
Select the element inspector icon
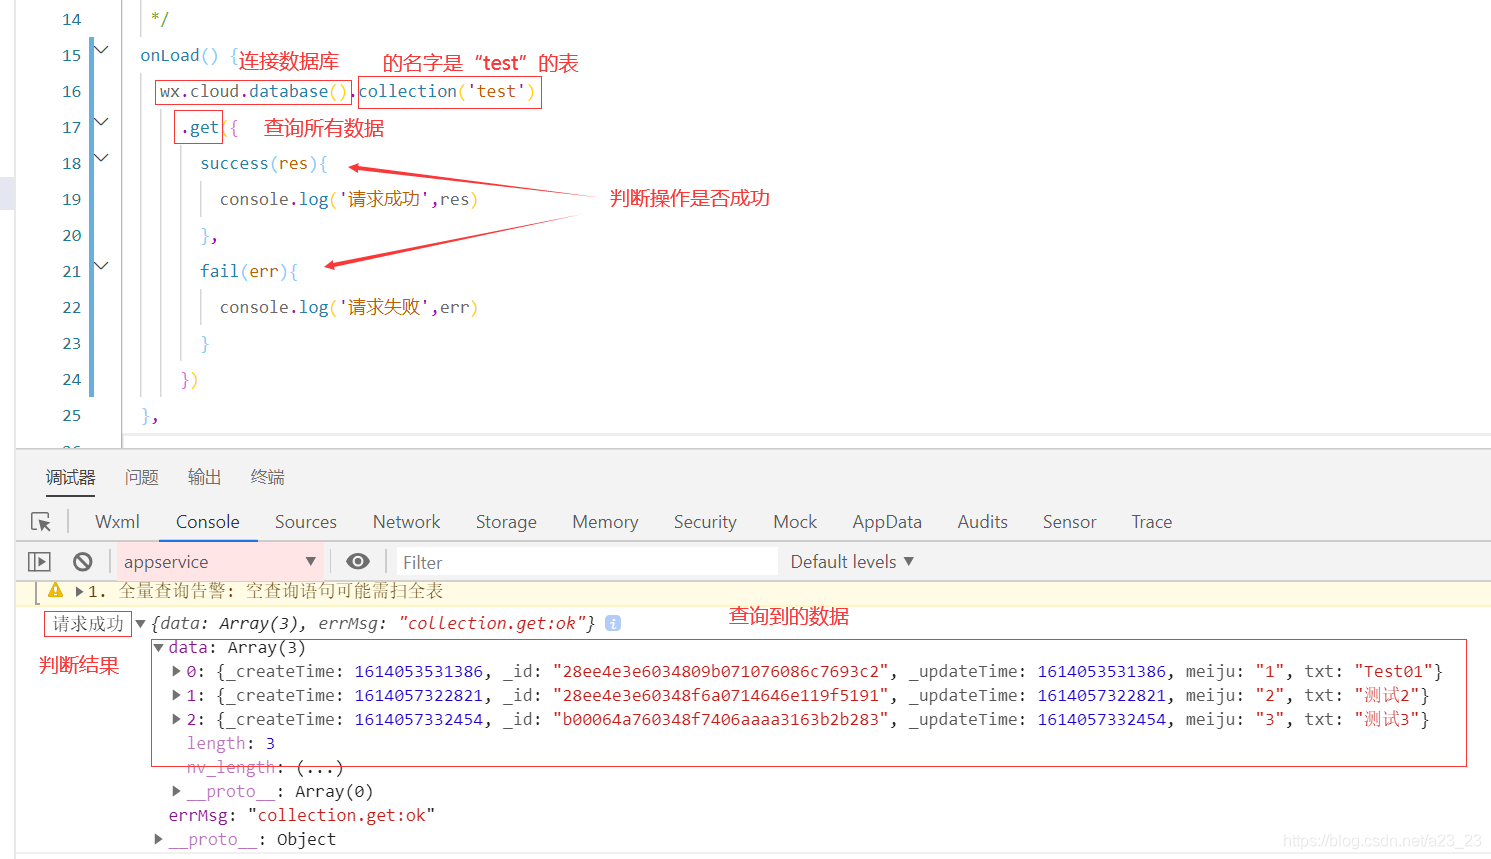(41, 522)
